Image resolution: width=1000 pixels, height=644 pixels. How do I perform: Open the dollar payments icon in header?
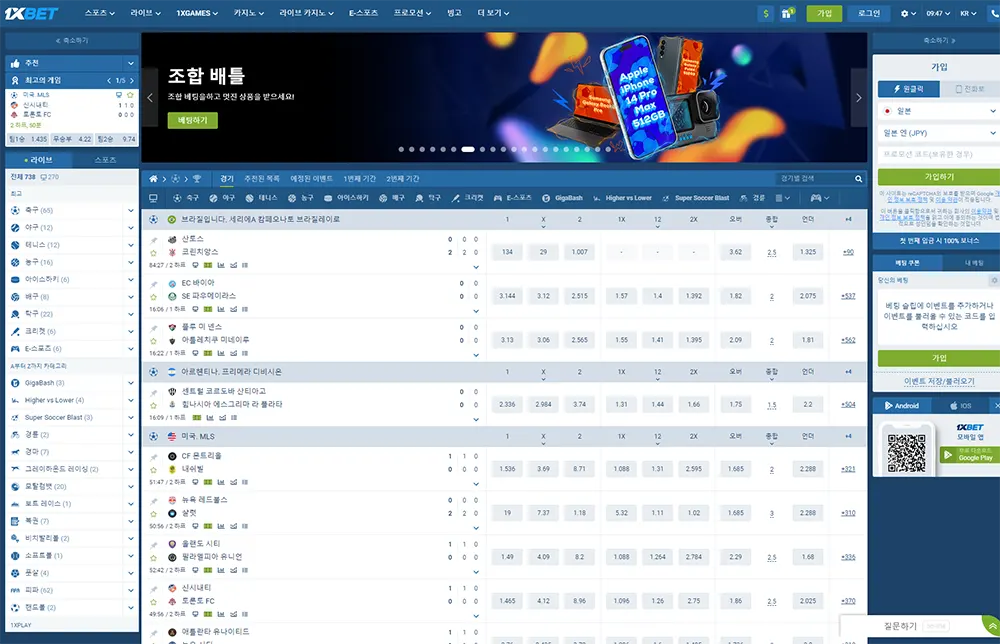pos(765,13)
